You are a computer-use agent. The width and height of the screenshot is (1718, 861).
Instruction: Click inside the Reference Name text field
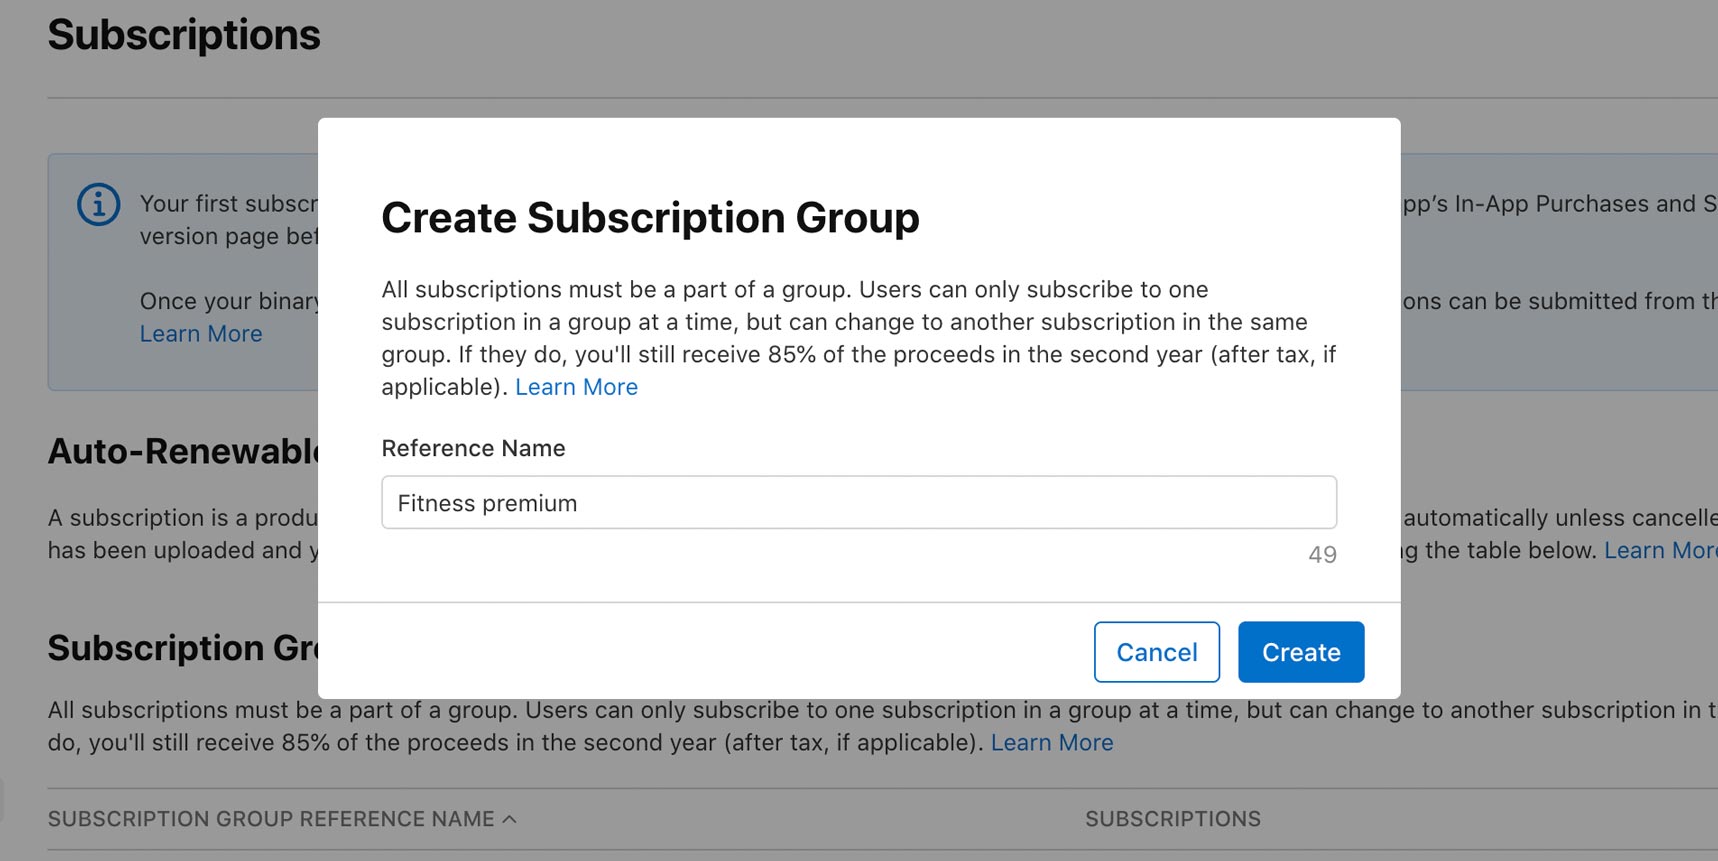click(857, 502)
